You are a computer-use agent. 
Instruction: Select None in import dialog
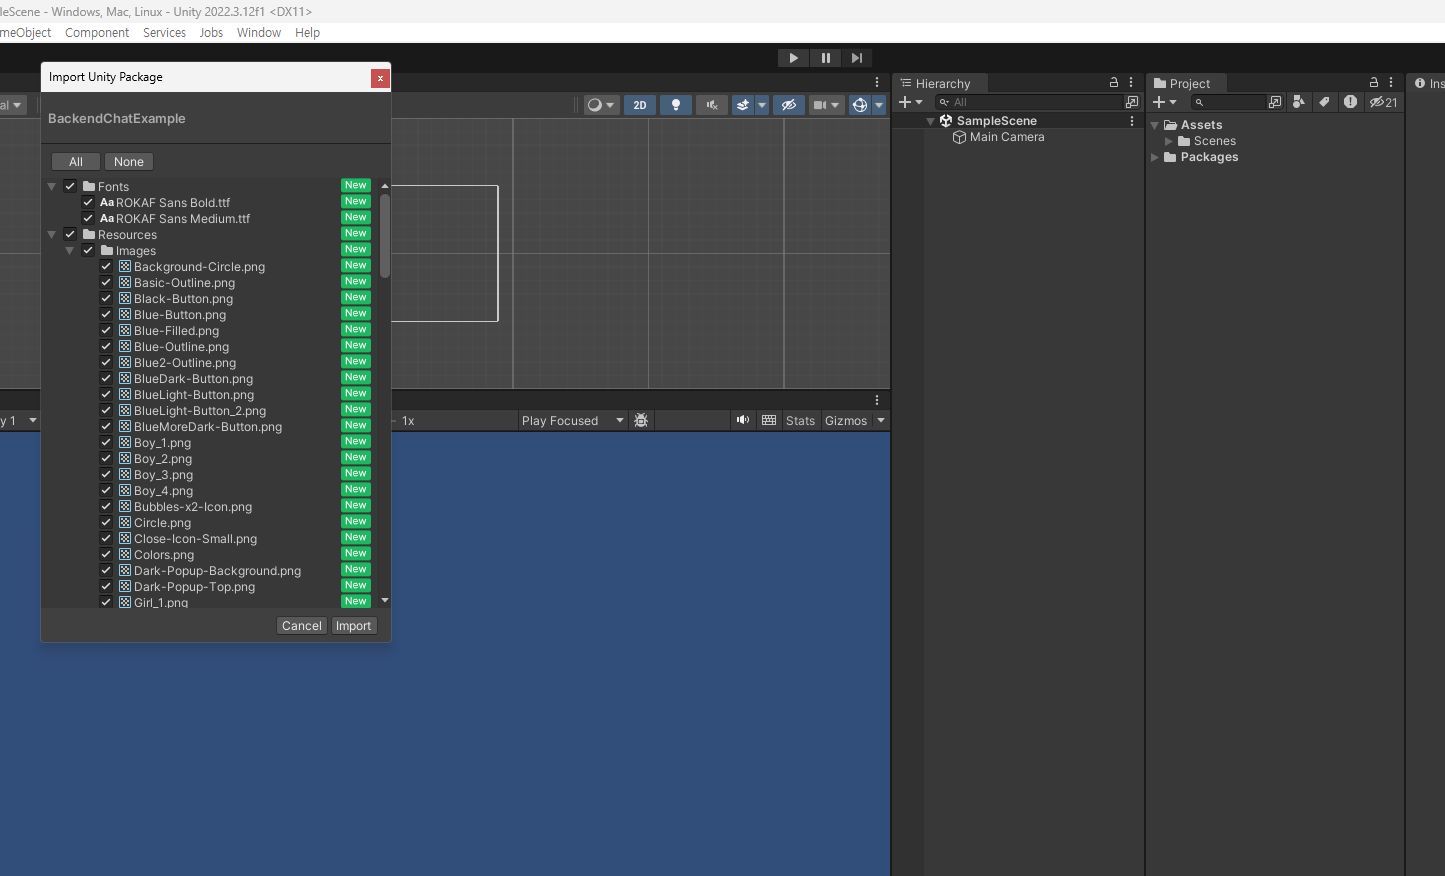(x=129, y=162)
